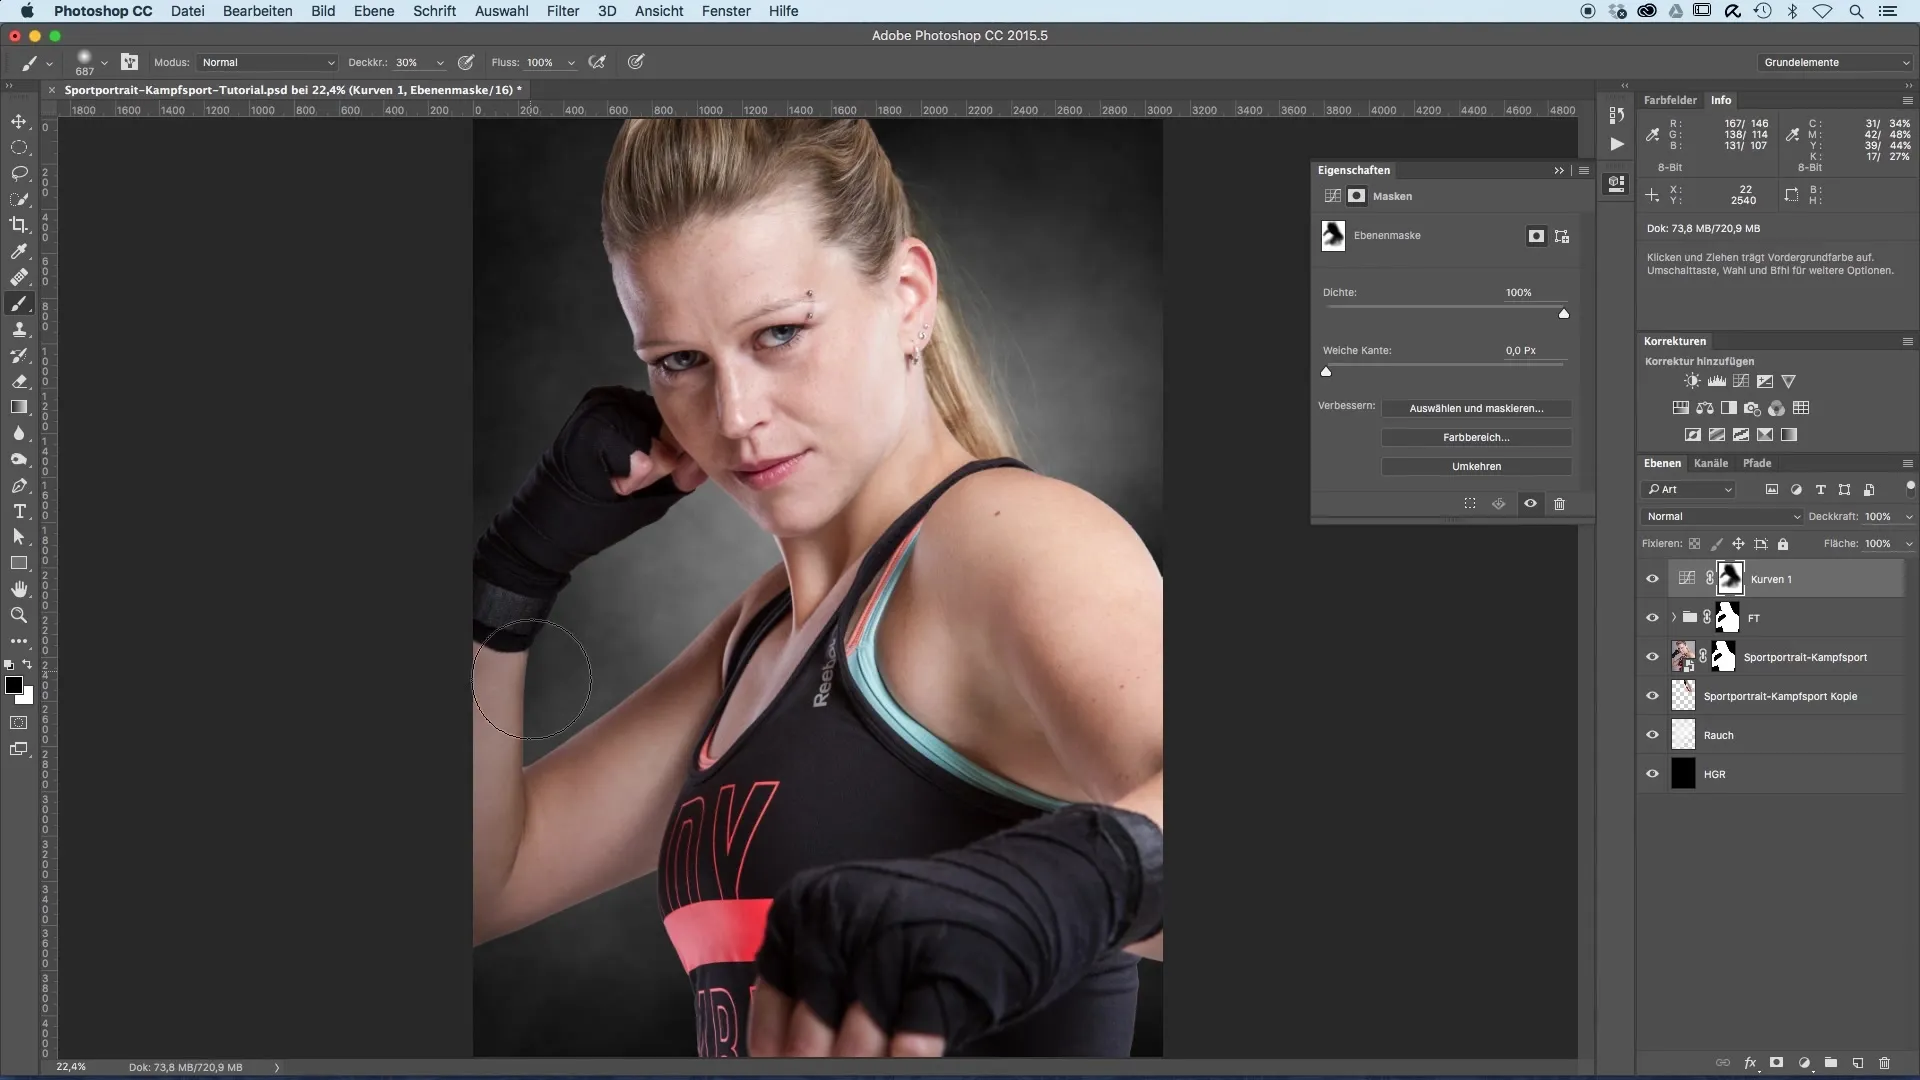
Task: Select the Zoom tool
Action: (x=19, y=616)
